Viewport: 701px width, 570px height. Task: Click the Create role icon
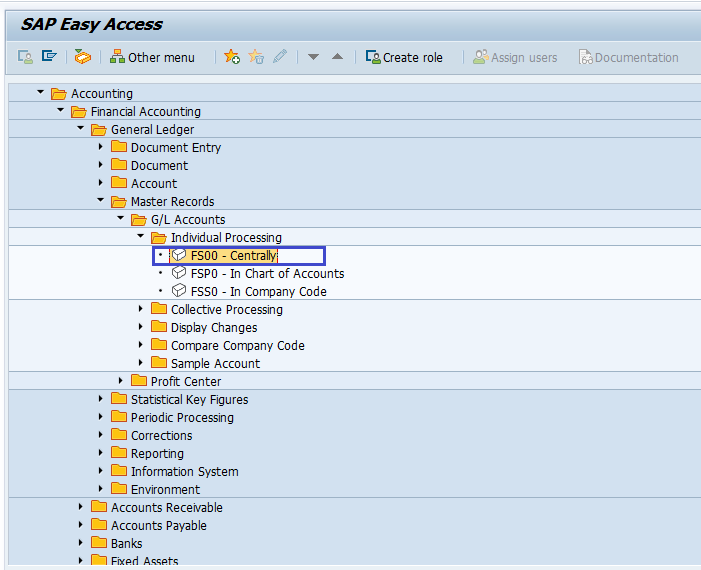[373, 57]
